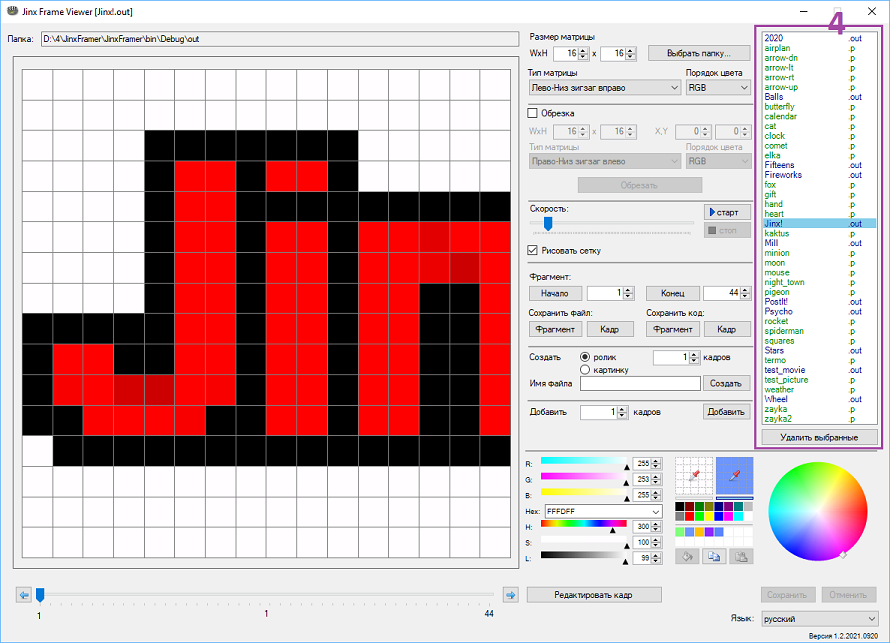This screenshot has height=643, width=890.
Task: Choose the navy palette swatch
Action: (719, 506)
